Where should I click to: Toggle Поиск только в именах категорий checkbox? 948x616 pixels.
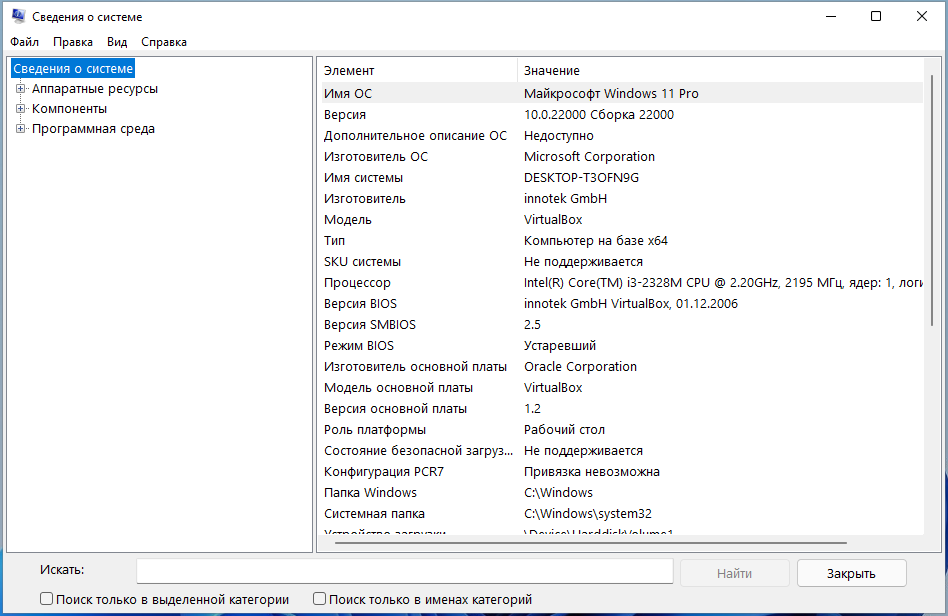point(320,599)
